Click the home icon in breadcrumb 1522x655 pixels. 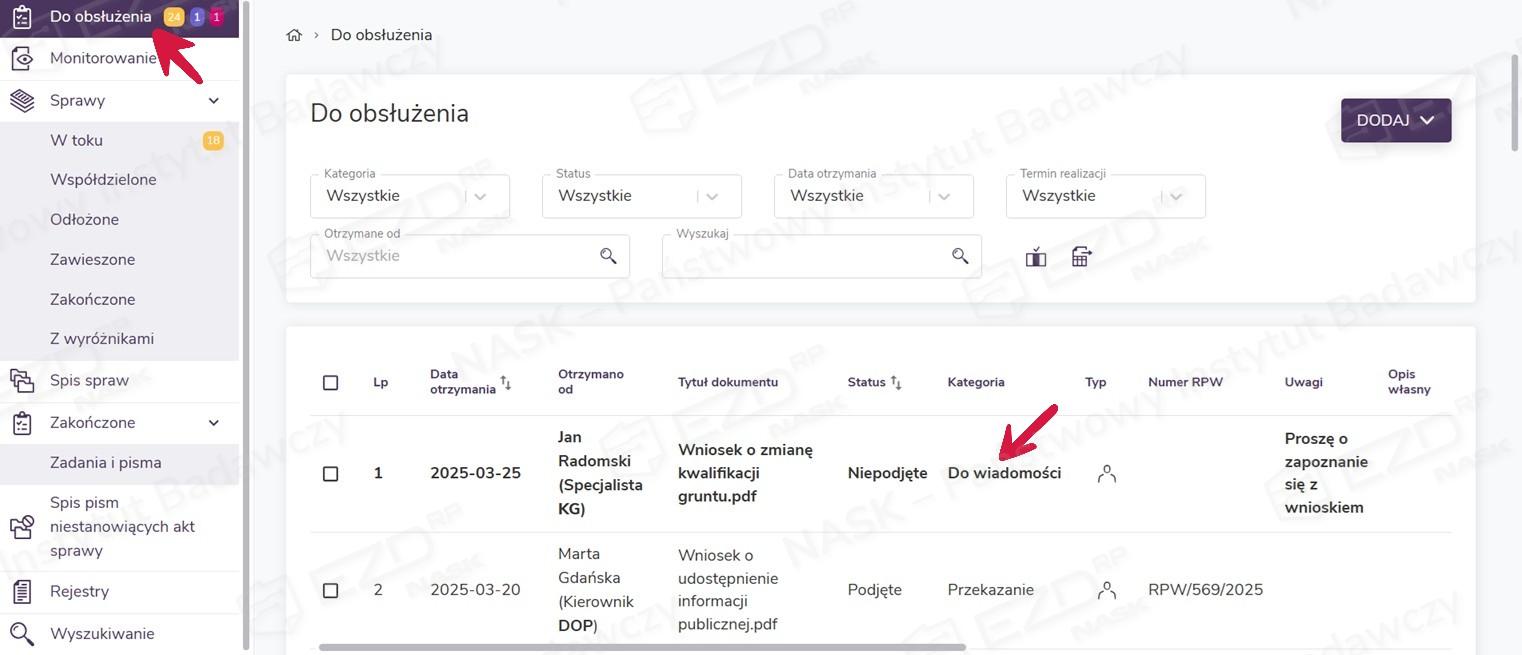click(294, 35)
